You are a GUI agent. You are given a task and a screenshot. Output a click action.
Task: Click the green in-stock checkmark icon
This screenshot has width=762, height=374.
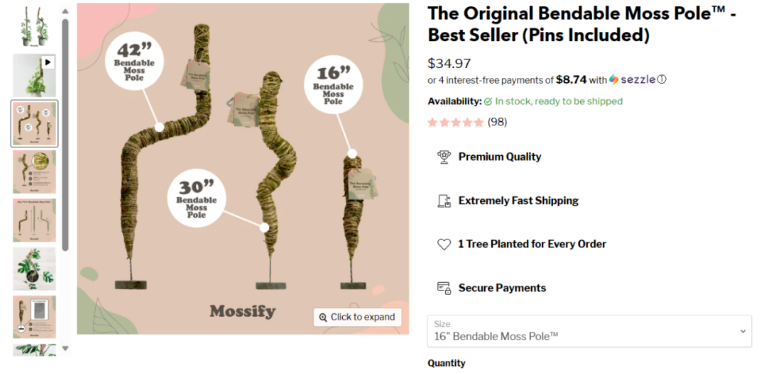coord(488,102)
